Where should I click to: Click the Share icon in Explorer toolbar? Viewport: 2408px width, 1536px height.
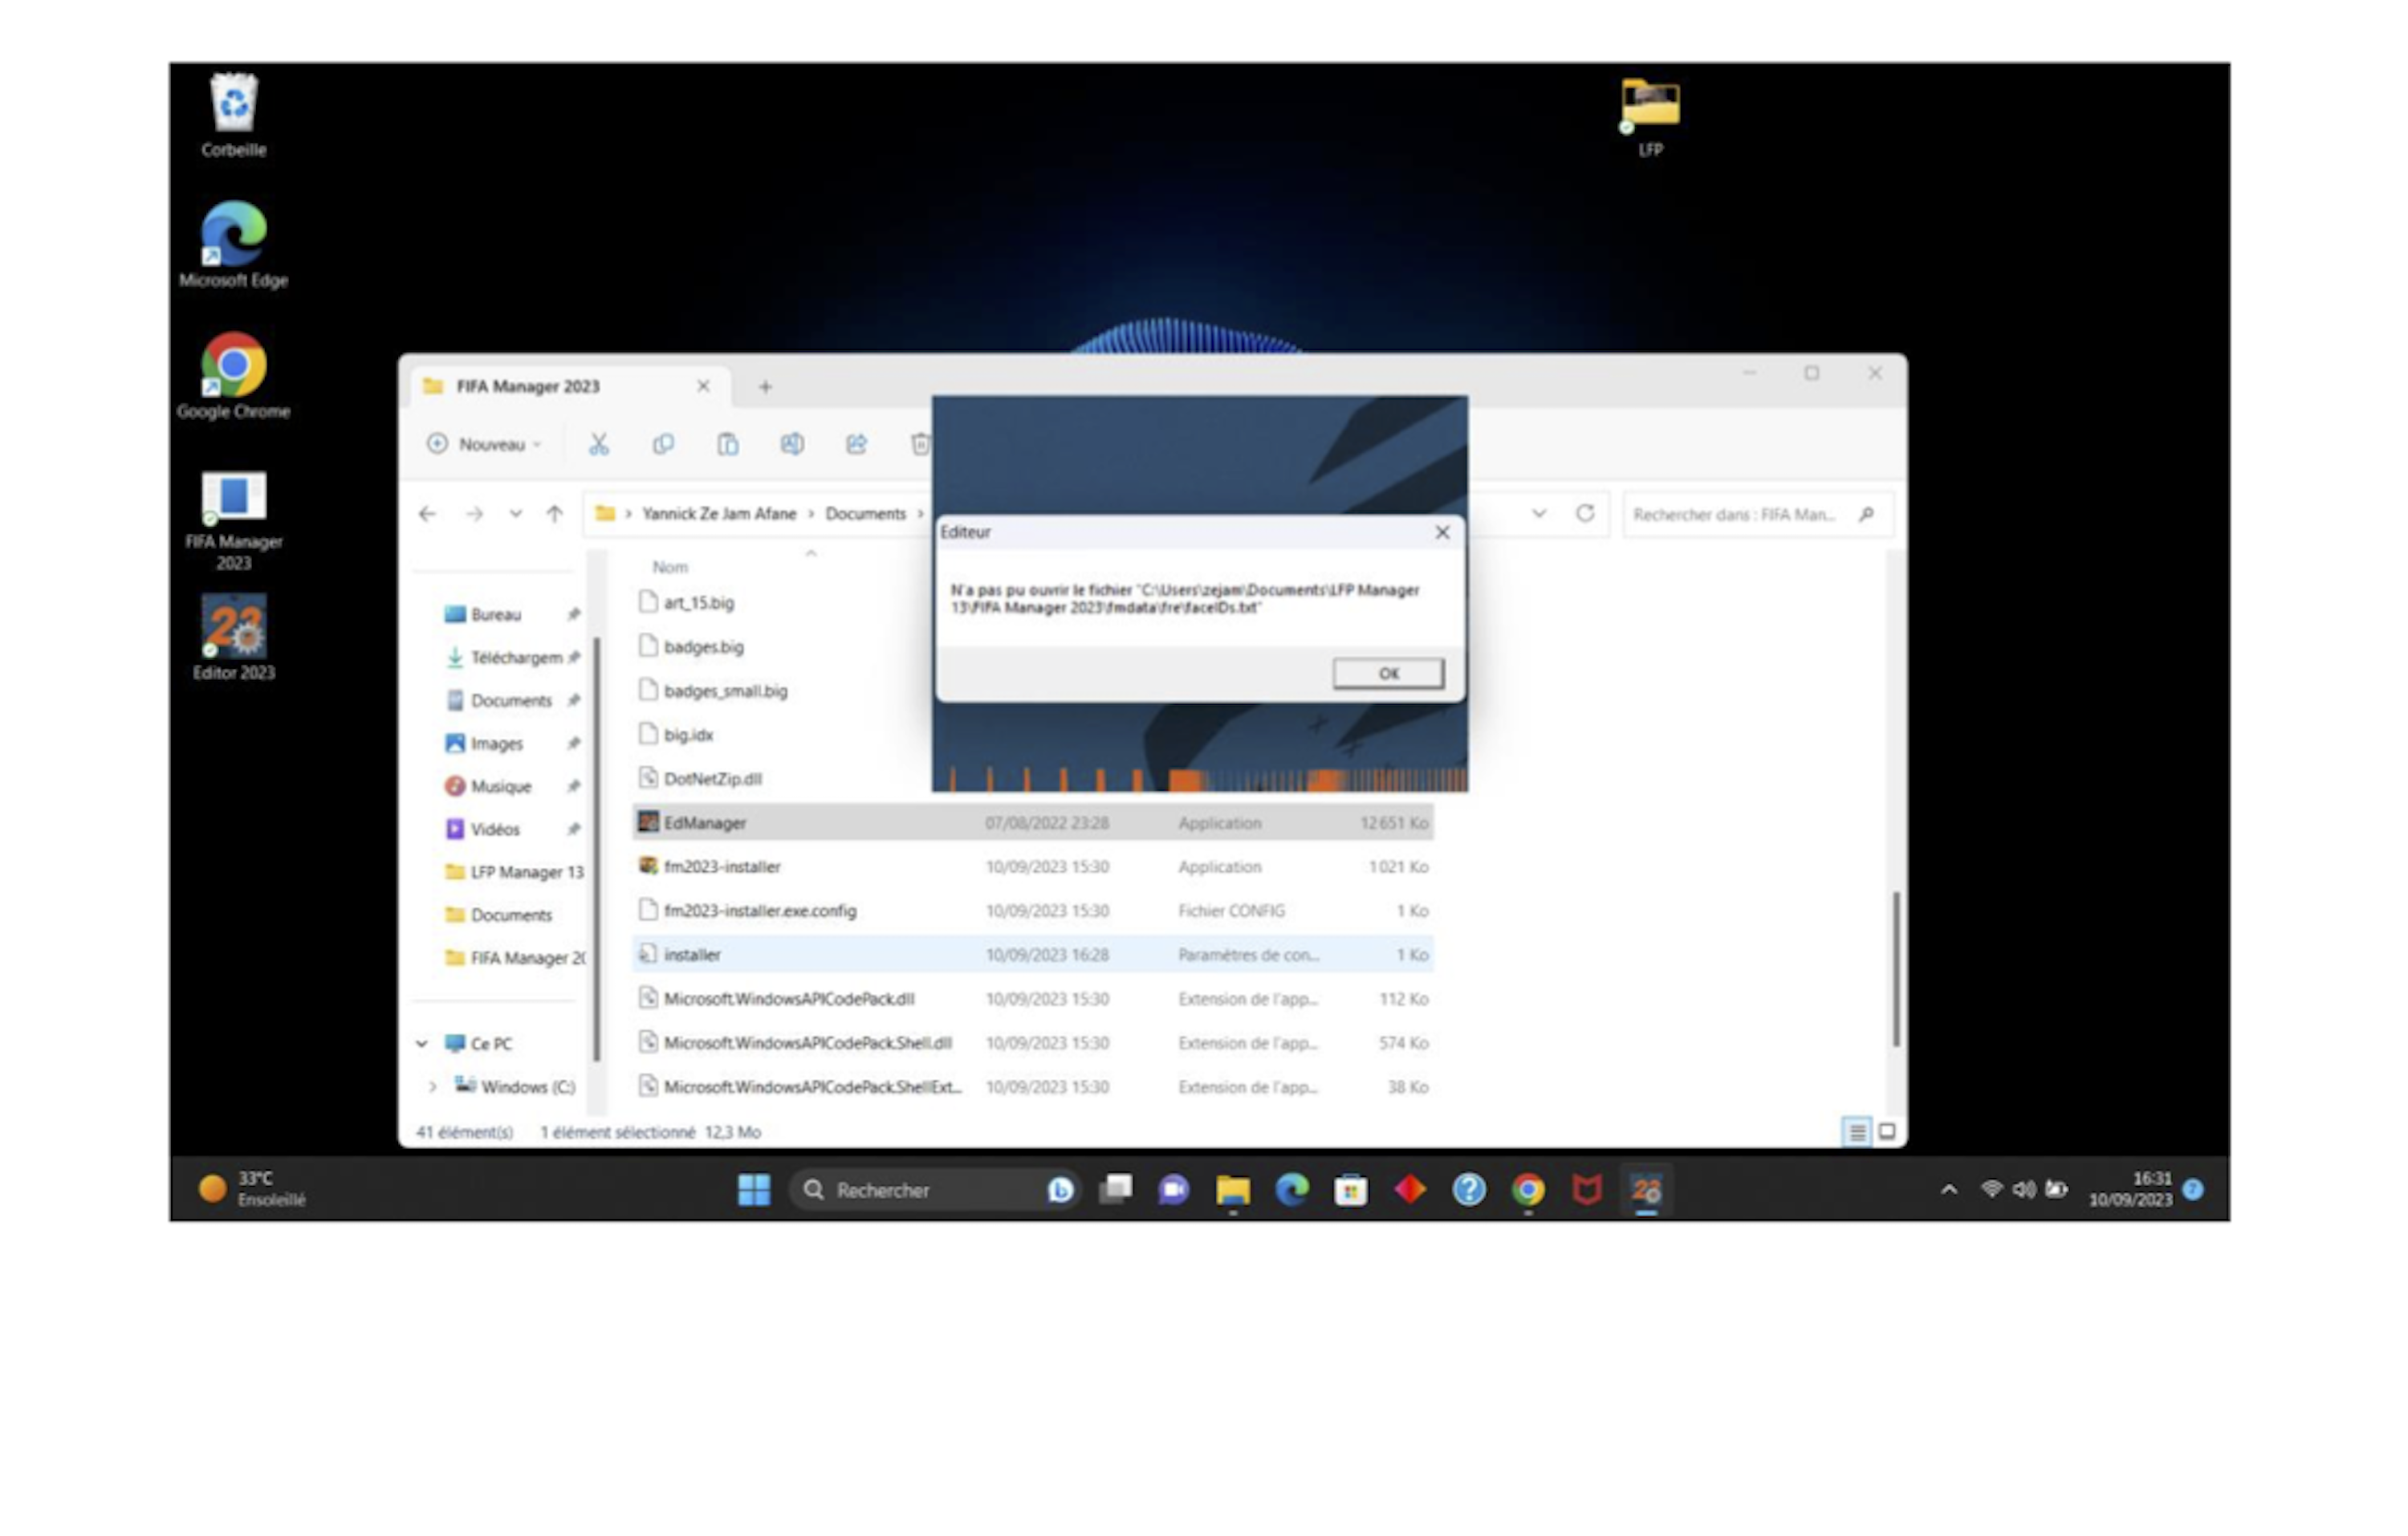point(856,444)
